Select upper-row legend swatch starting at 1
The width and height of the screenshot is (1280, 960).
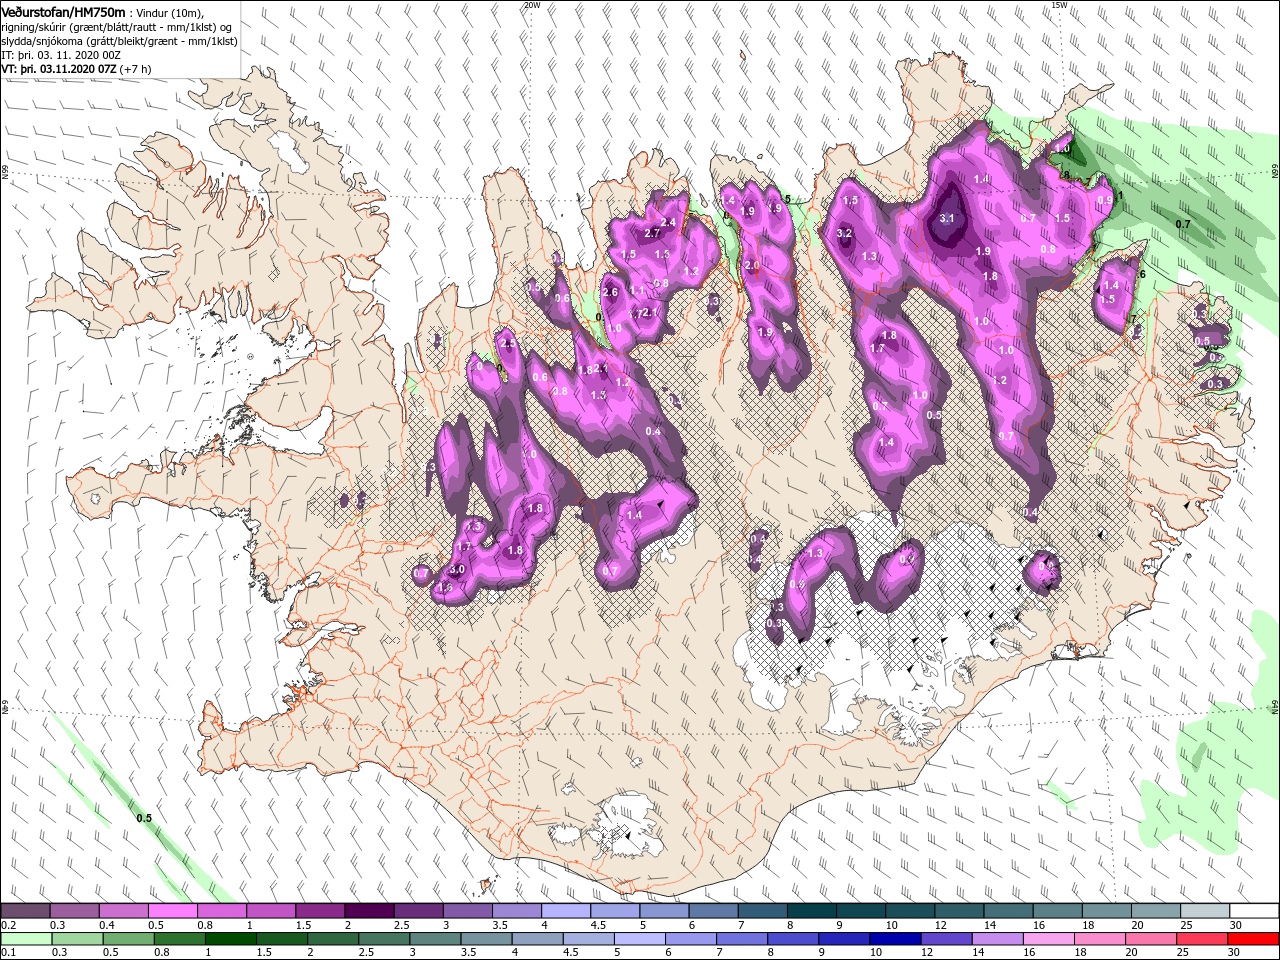pos(271,911)
